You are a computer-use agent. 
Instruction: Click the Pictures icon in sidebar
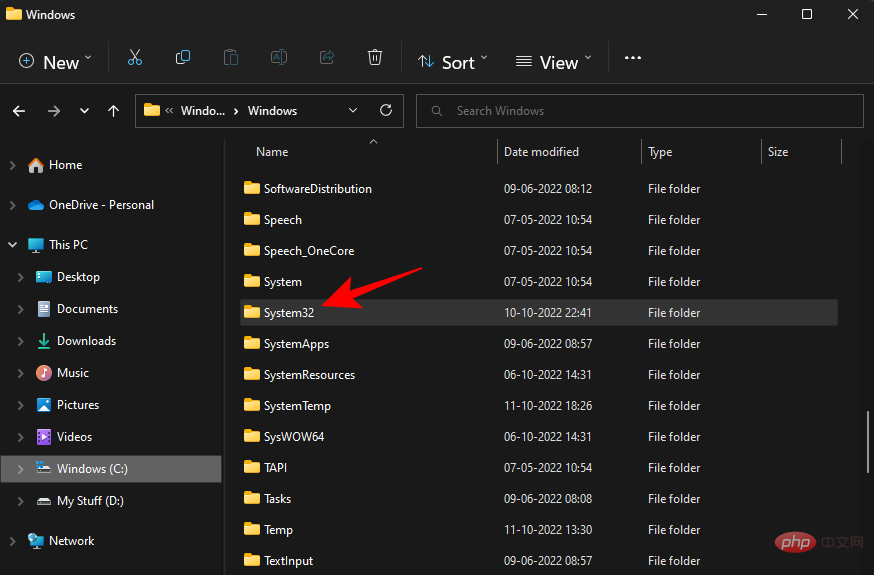coord(43,405)
